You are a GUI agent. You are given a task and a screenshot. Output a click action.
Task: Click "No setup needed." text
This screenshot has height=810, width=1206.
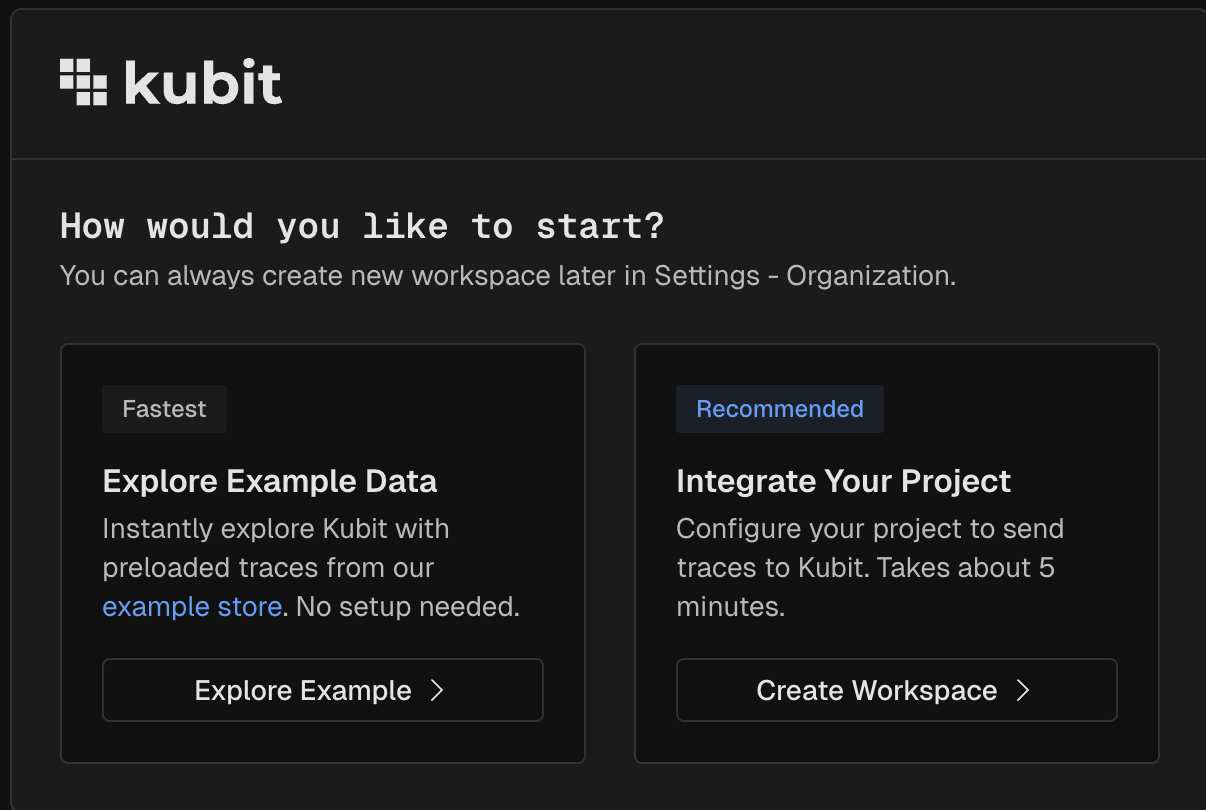[x=407, y=606]
